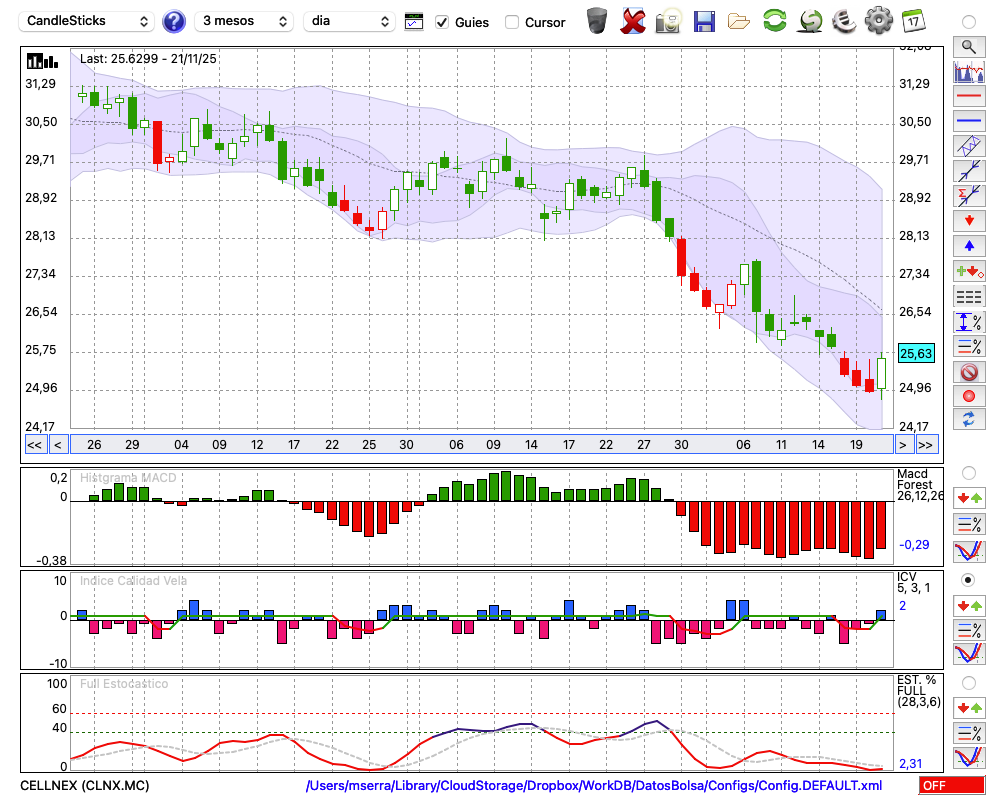This screenshot has height=800, width=1000.
Task: Select the radio button for the Estocastico panel
Action: [969, 683]
